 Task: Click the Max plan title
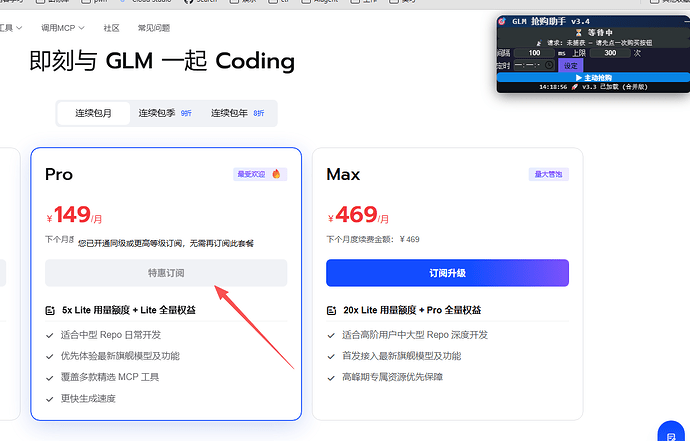343,174
